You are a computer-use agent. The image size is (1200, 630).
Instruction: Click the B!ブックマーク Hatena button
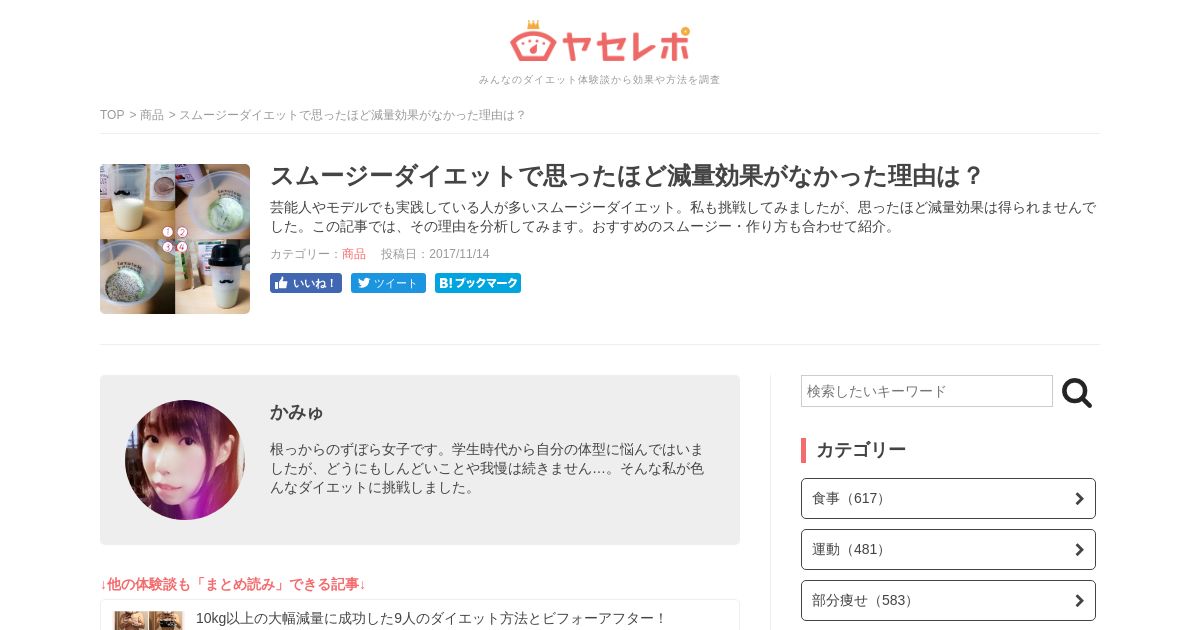478,283
